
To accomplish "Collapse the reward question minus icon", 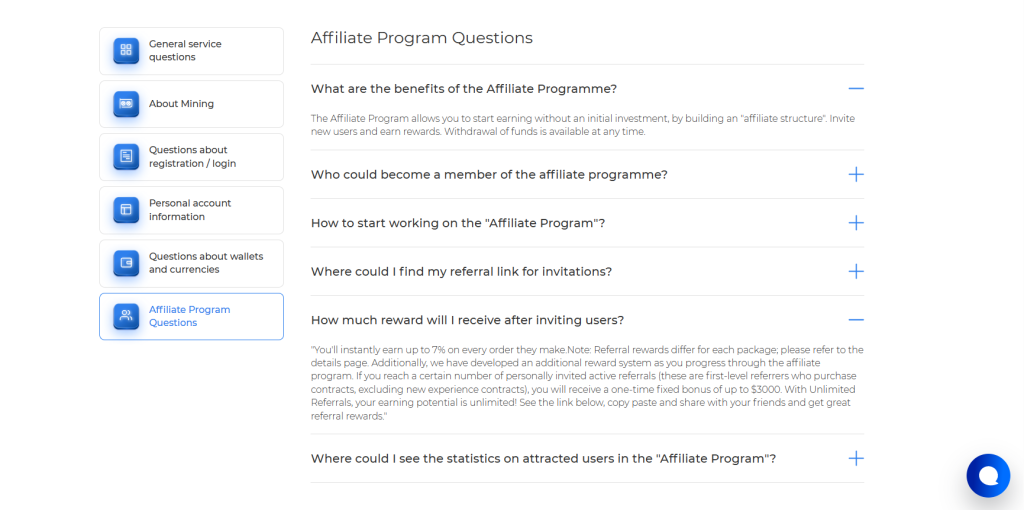I will pyautogui.click(x=855, y=320).
